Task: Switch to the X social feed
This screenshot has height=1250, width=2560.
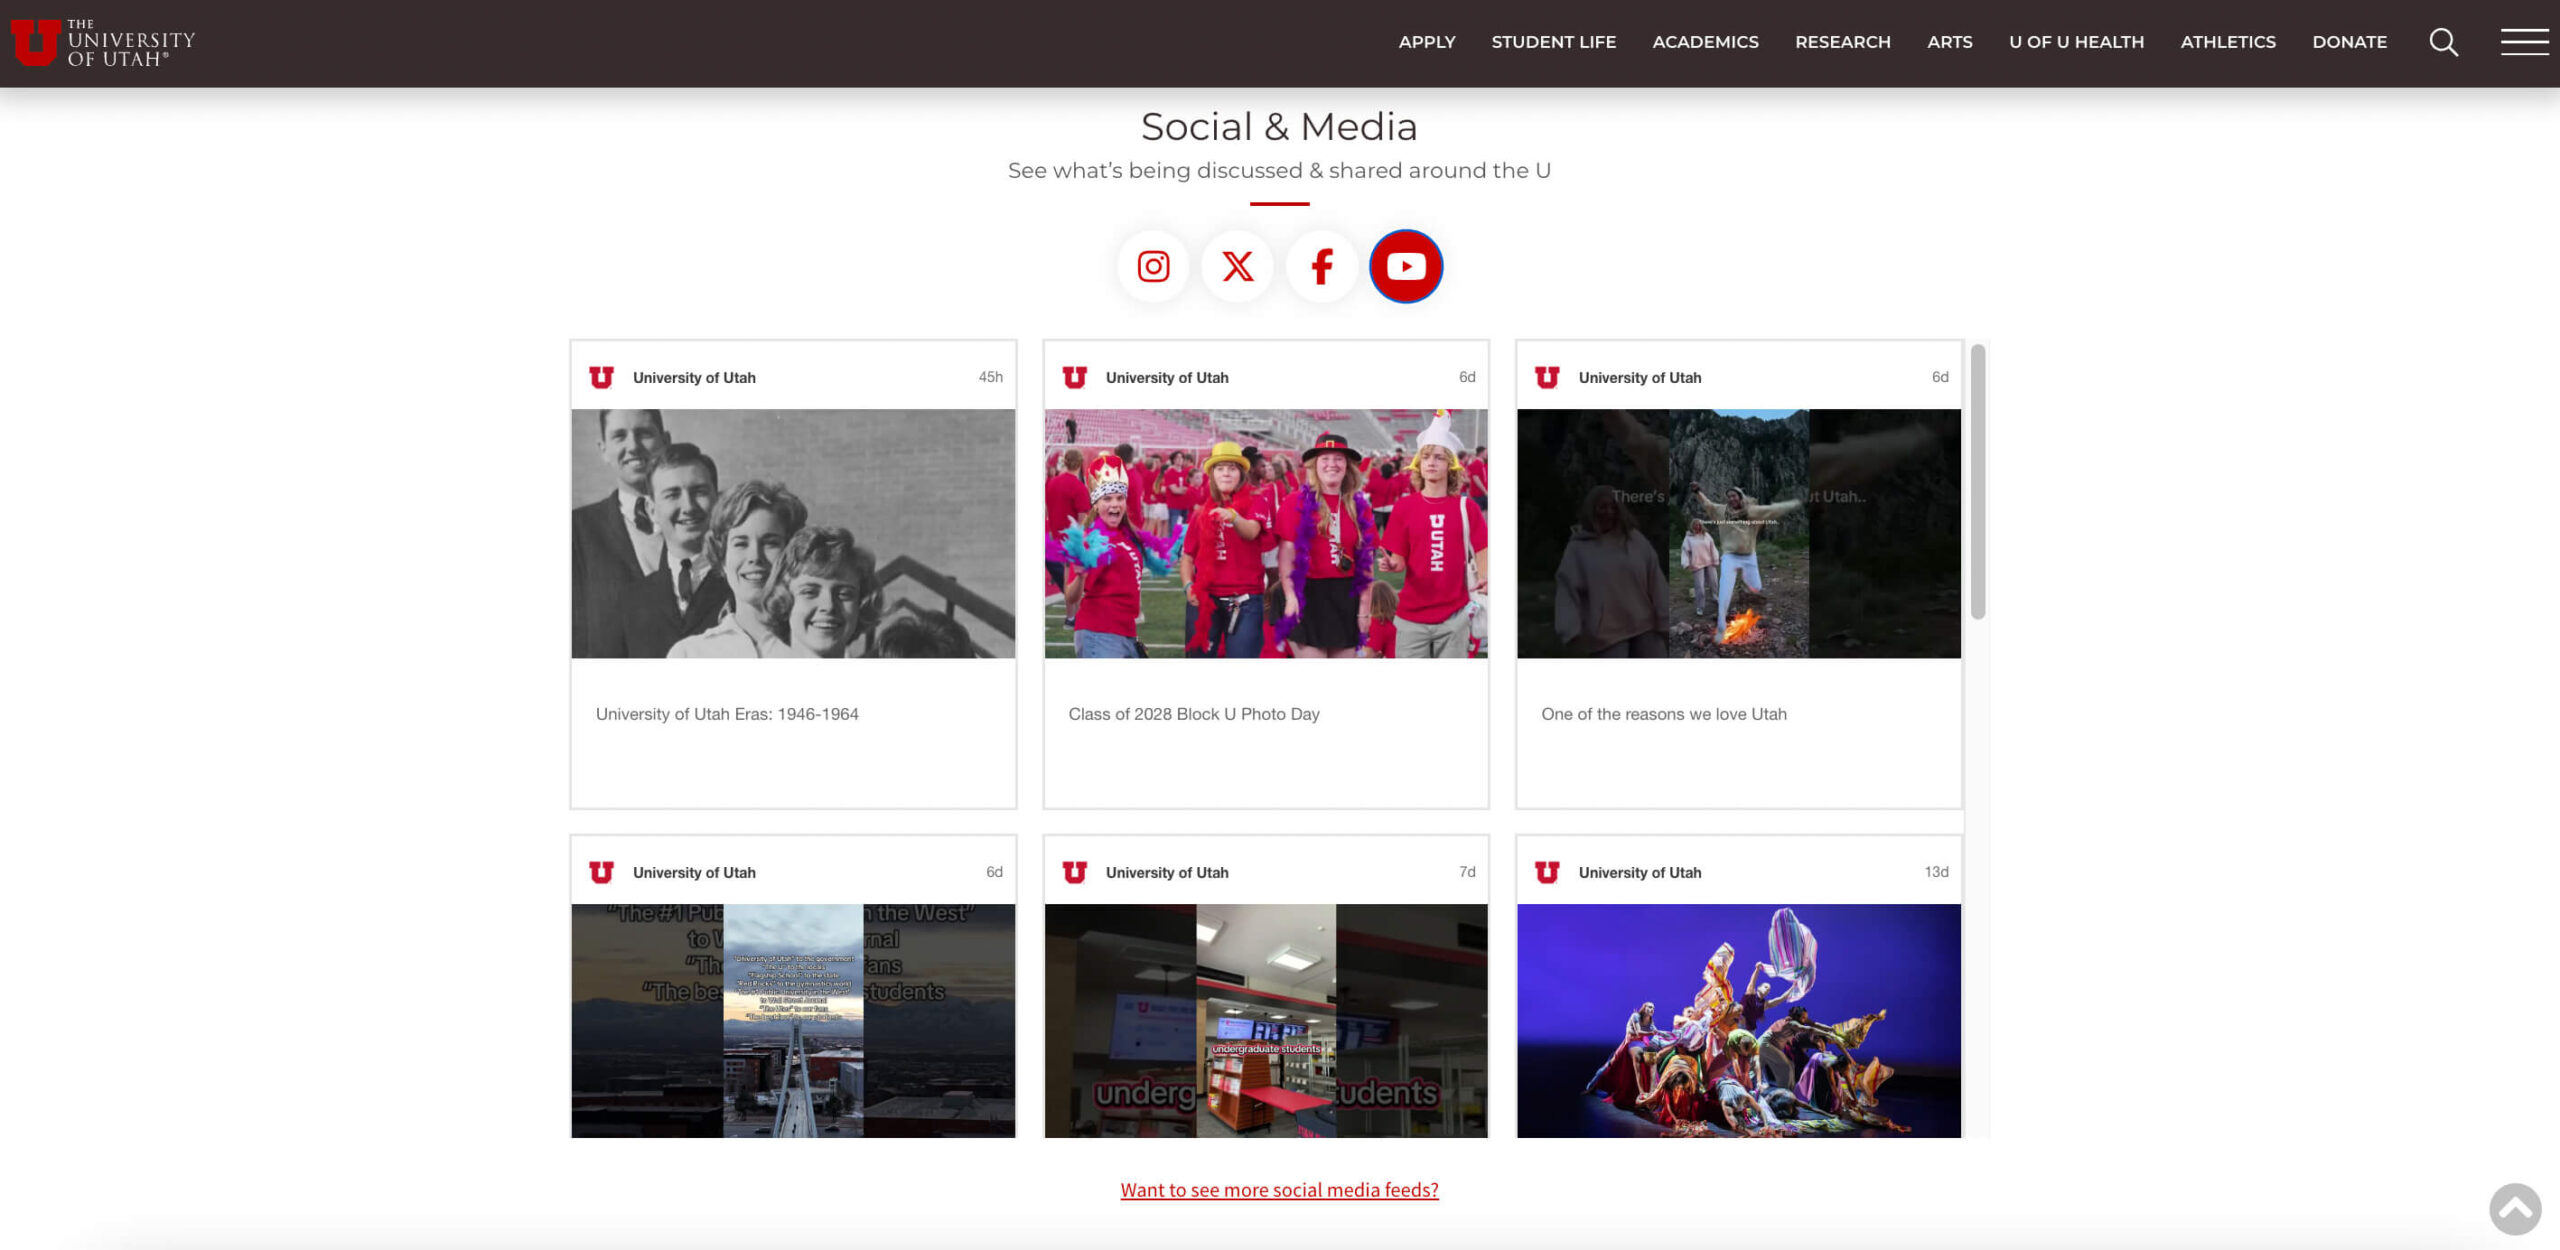Action: (1237, 266)
